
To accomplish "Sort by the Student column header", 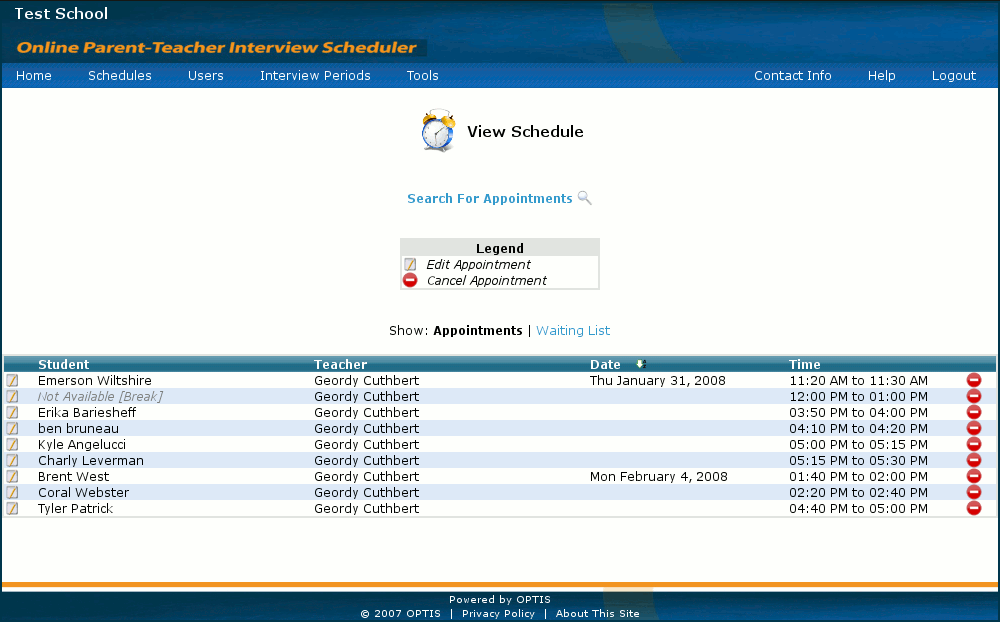I will click(63, 365).
